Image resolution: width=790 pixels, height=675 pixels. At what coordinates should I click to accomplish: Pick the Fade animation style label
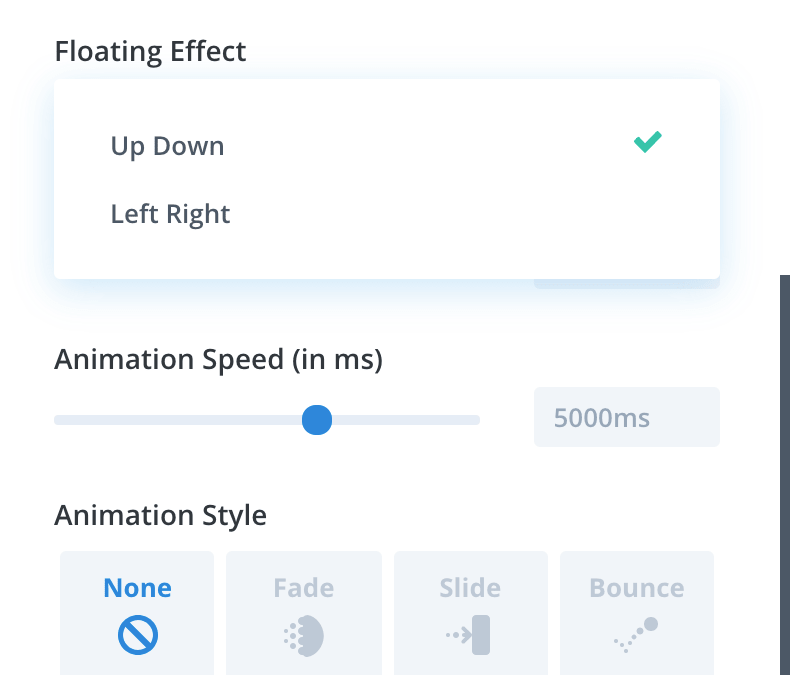tap(304, 588)
